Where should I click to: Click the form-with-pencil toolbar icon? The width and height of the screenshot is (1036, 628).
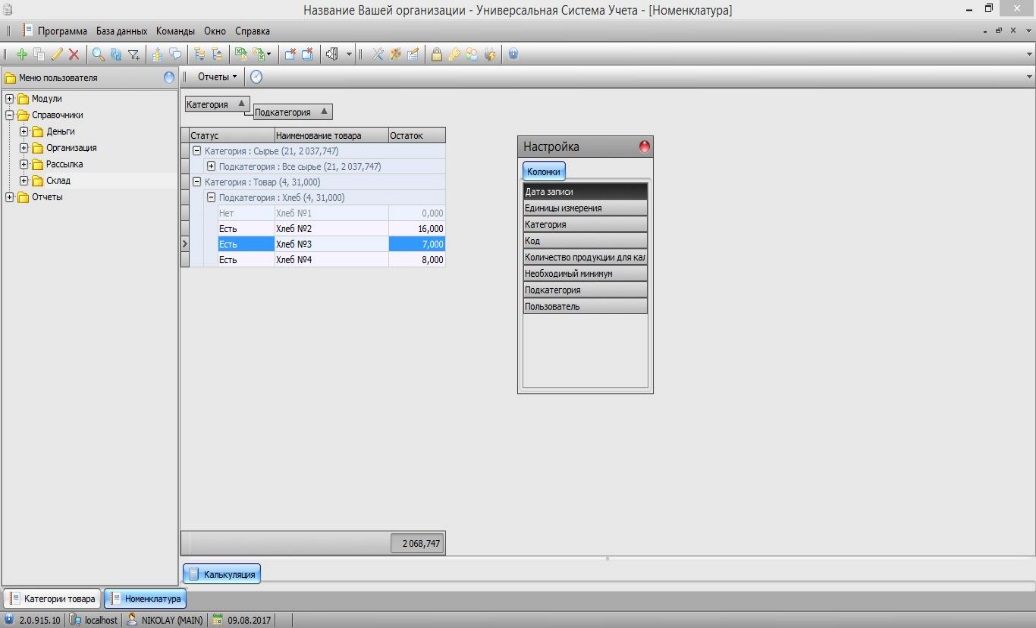pyautogui.click(x=413, y=55)
